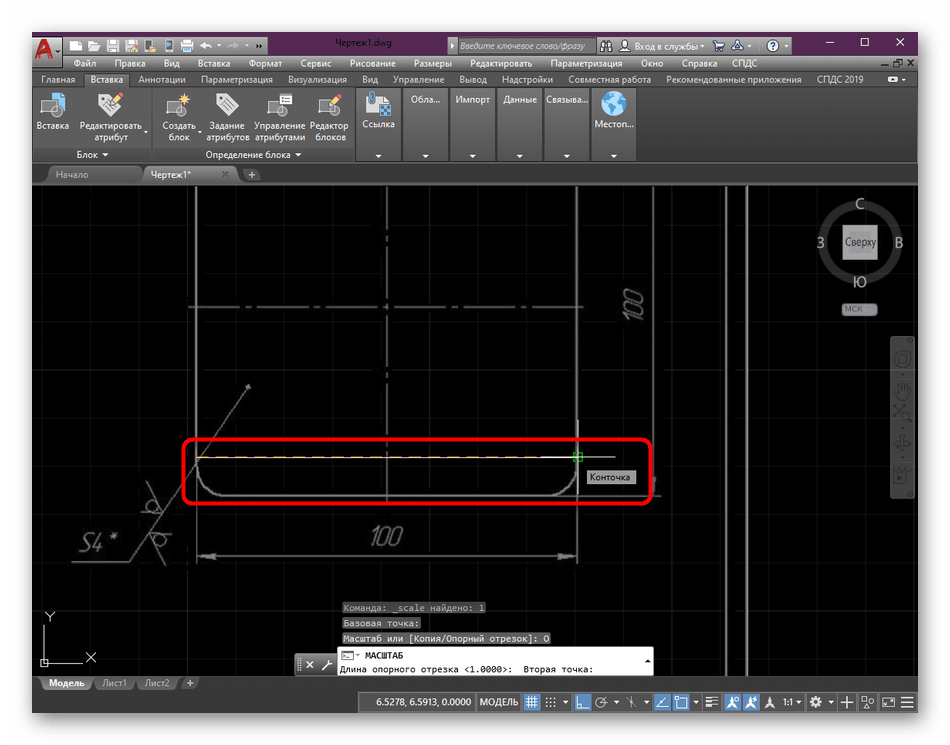The height and width of the screenshot is (745, 950).
Task: Click the Open file folder icon
Action: pyautogui.click(x=94, y=45)
